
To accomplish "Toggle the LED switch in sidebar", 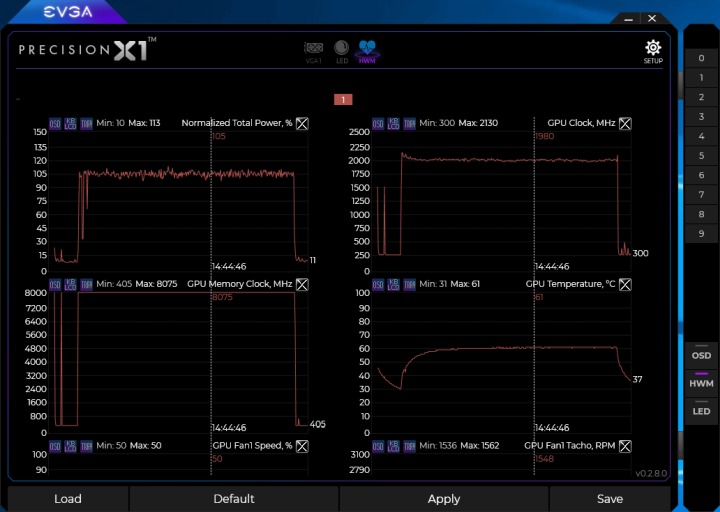I will (701, 409).
